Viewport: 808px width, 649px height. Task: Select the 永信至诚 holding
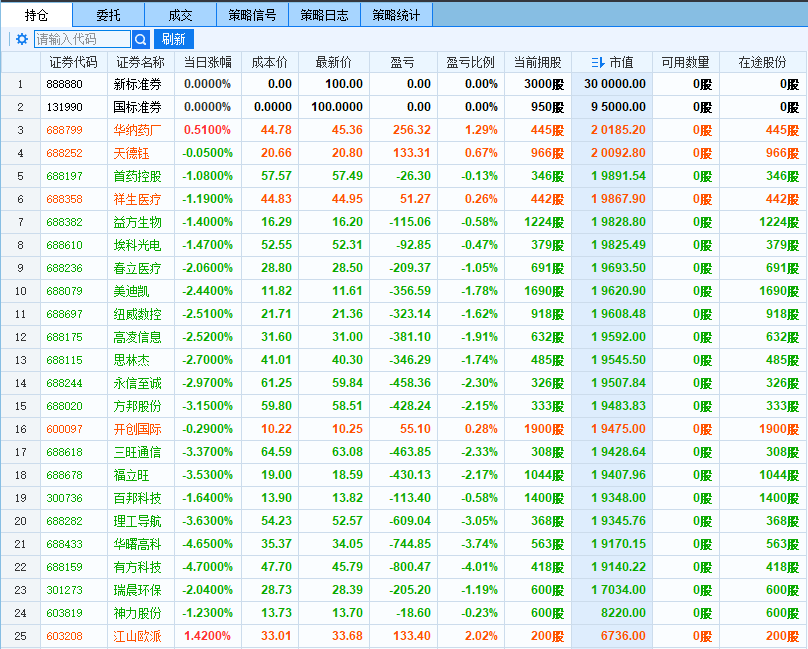[138, 383]
